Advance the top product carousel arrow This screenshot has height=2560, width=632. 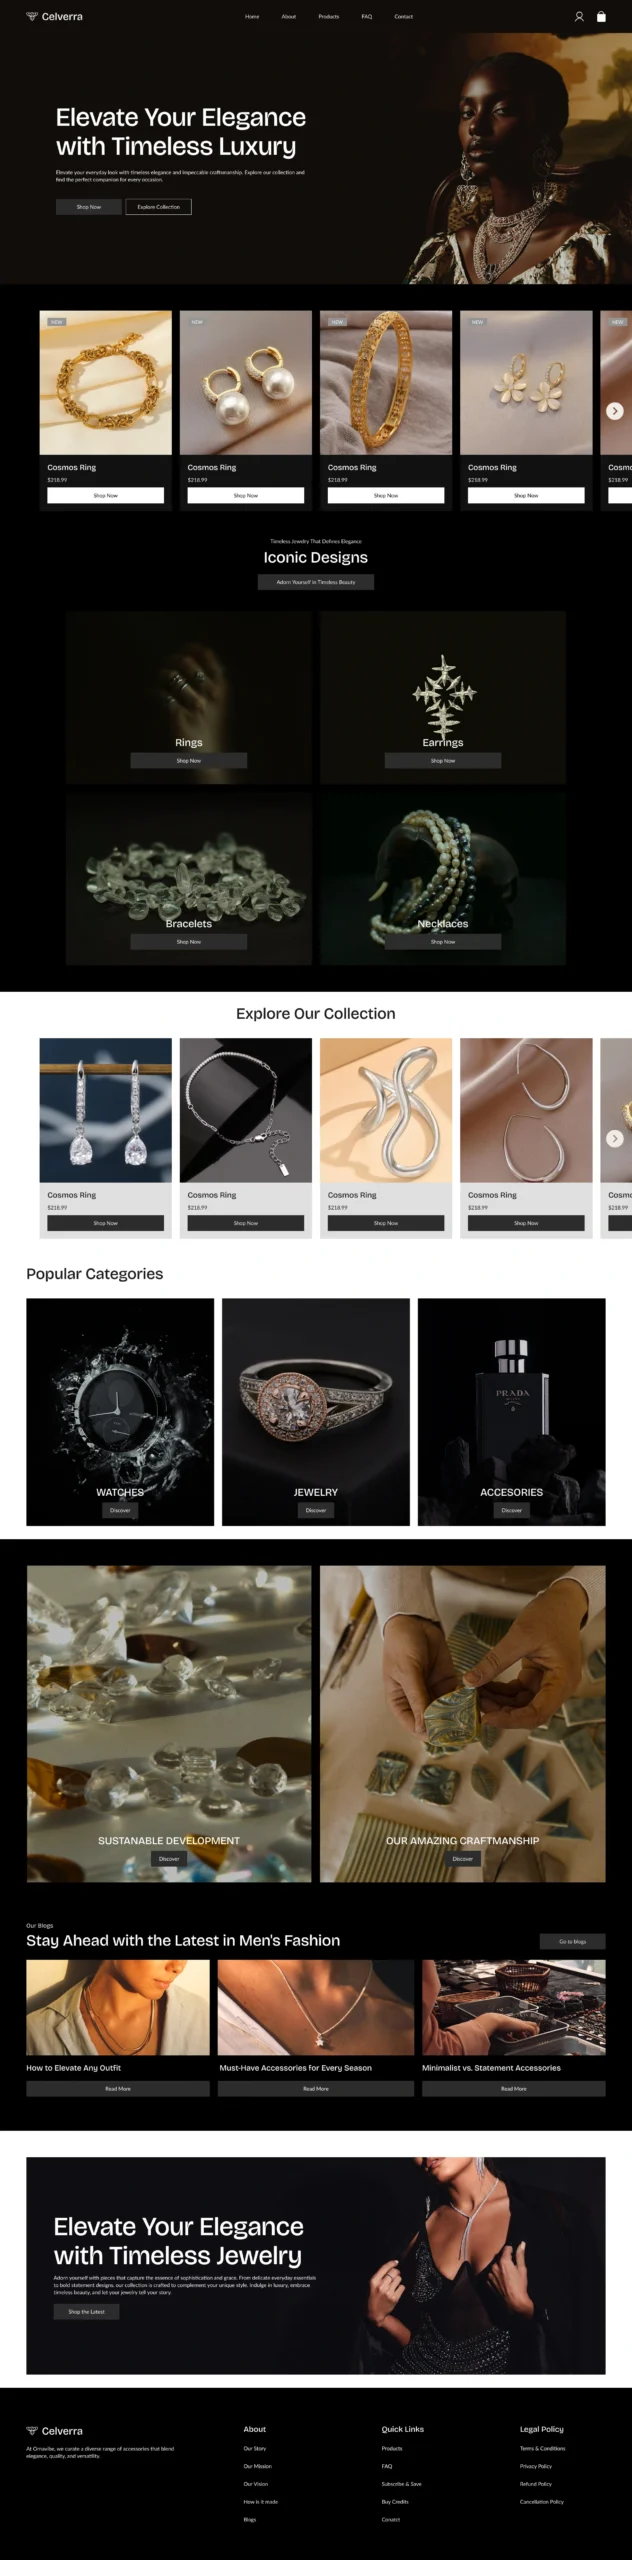click(615, 411)
